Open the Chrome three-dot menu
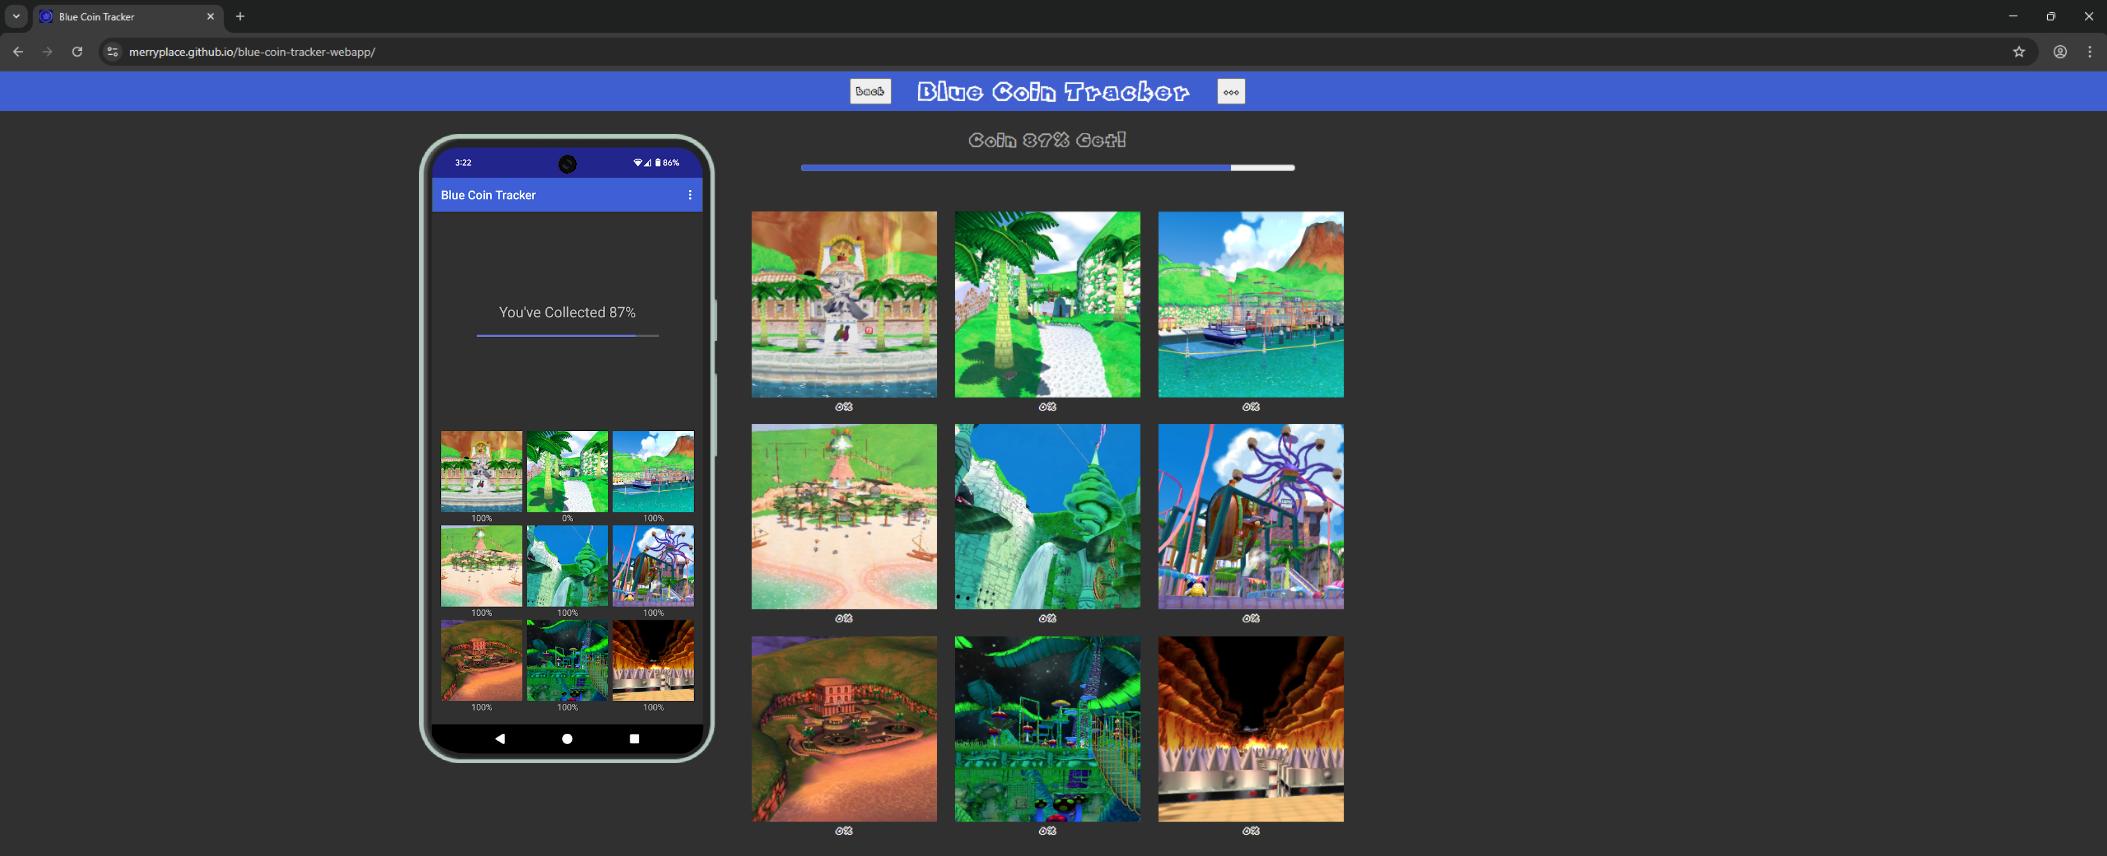The image size is (2107, 856). pyautogui.click(x=2090, y=52)
